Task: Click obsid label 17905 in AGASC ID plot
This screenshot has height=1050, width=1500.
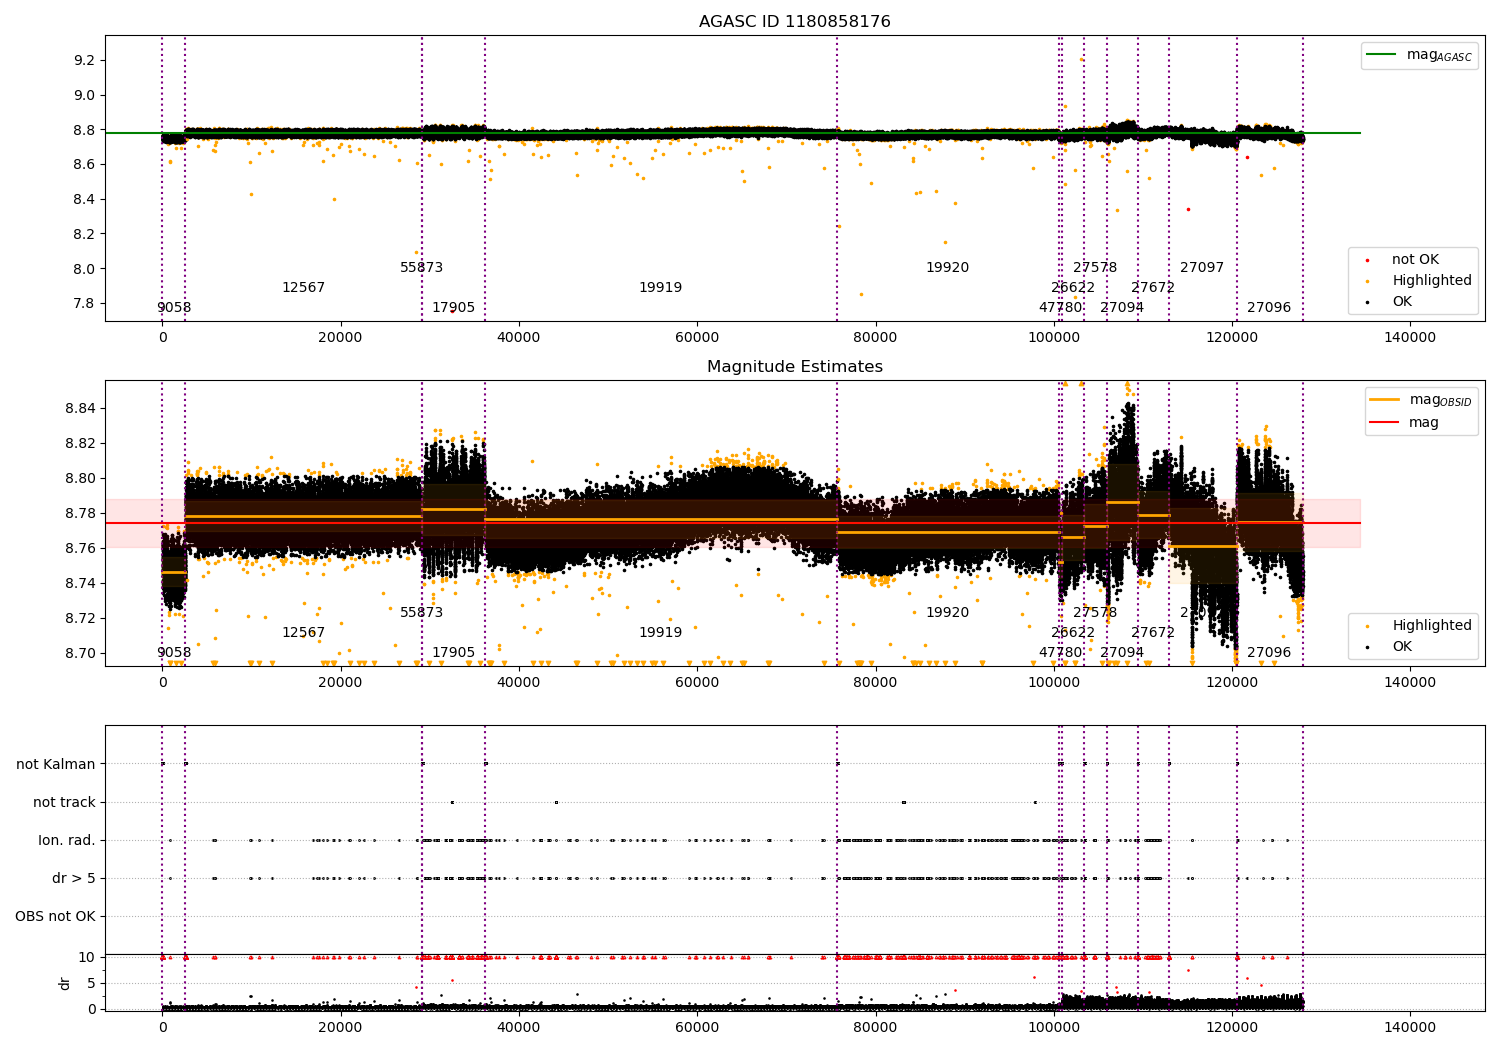Action: click(x=453, y=308)
